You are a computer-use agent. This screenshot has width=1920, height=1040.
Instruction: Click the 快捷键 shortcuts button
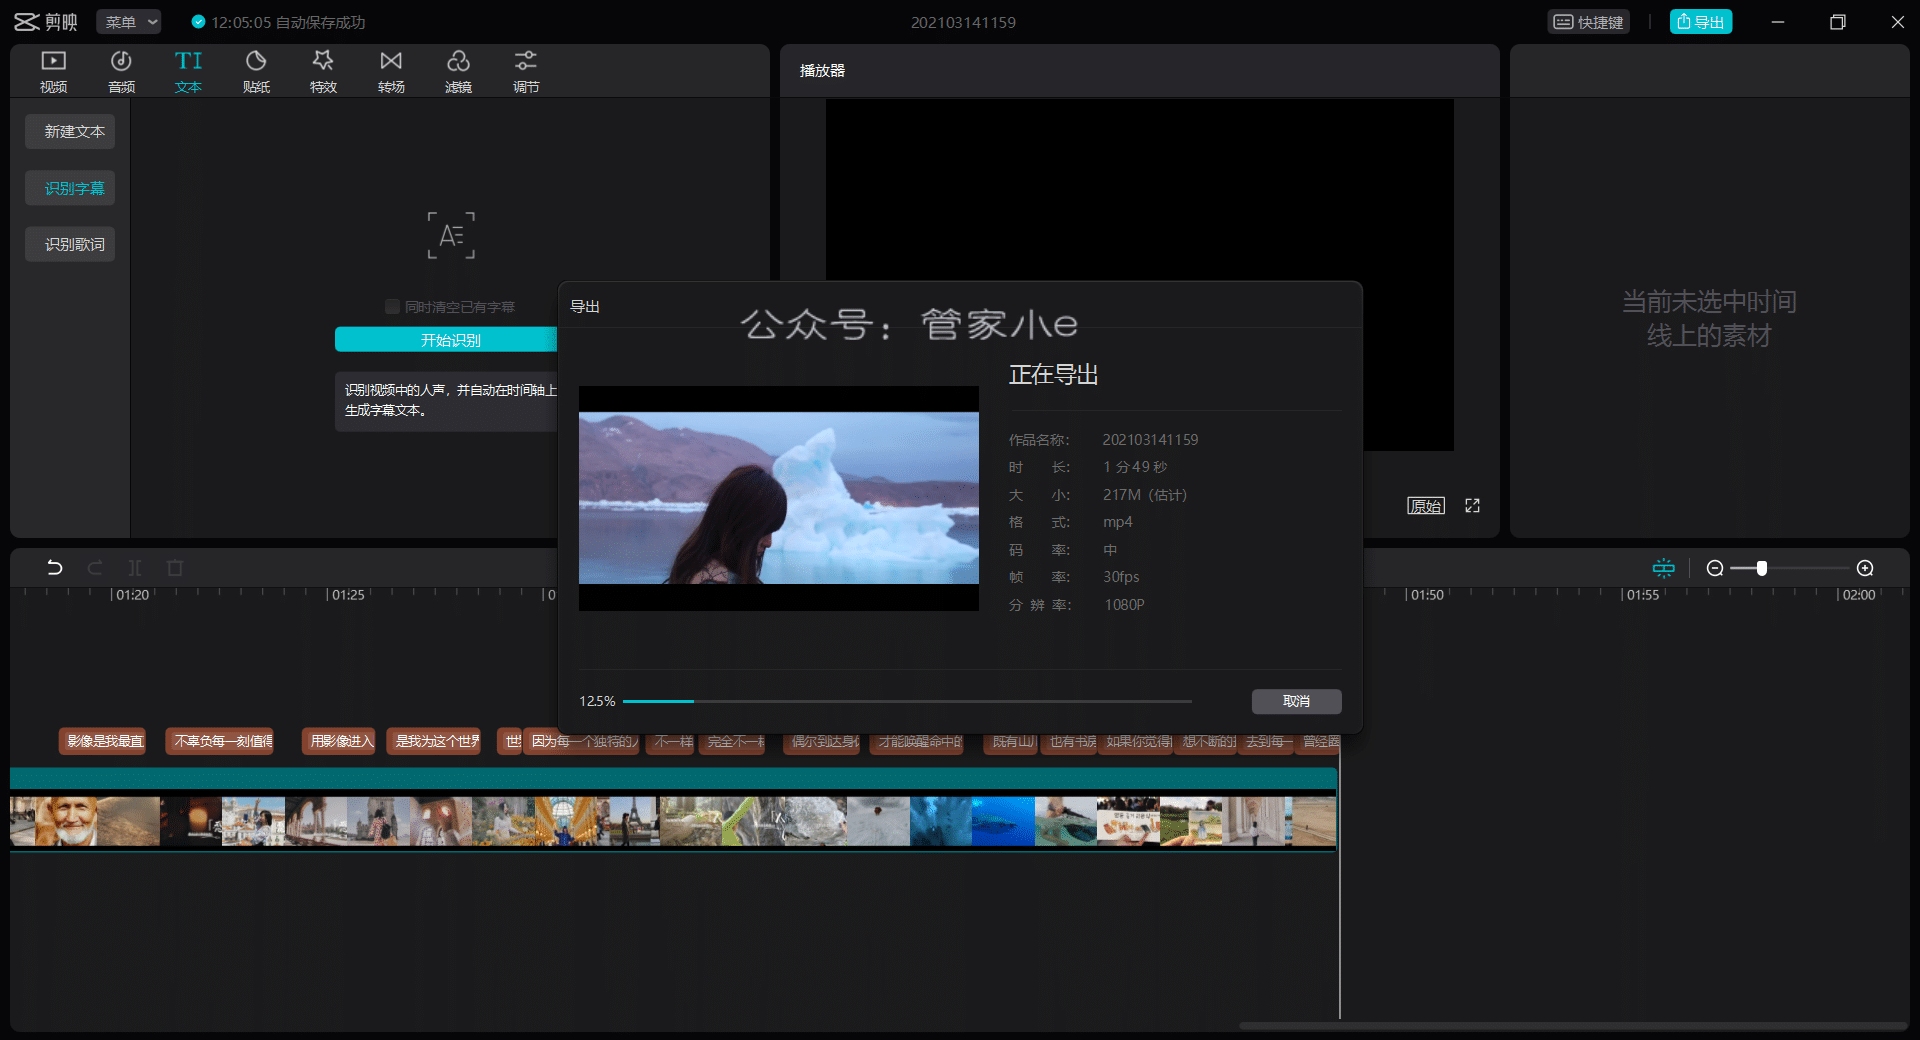(1588, 22)
